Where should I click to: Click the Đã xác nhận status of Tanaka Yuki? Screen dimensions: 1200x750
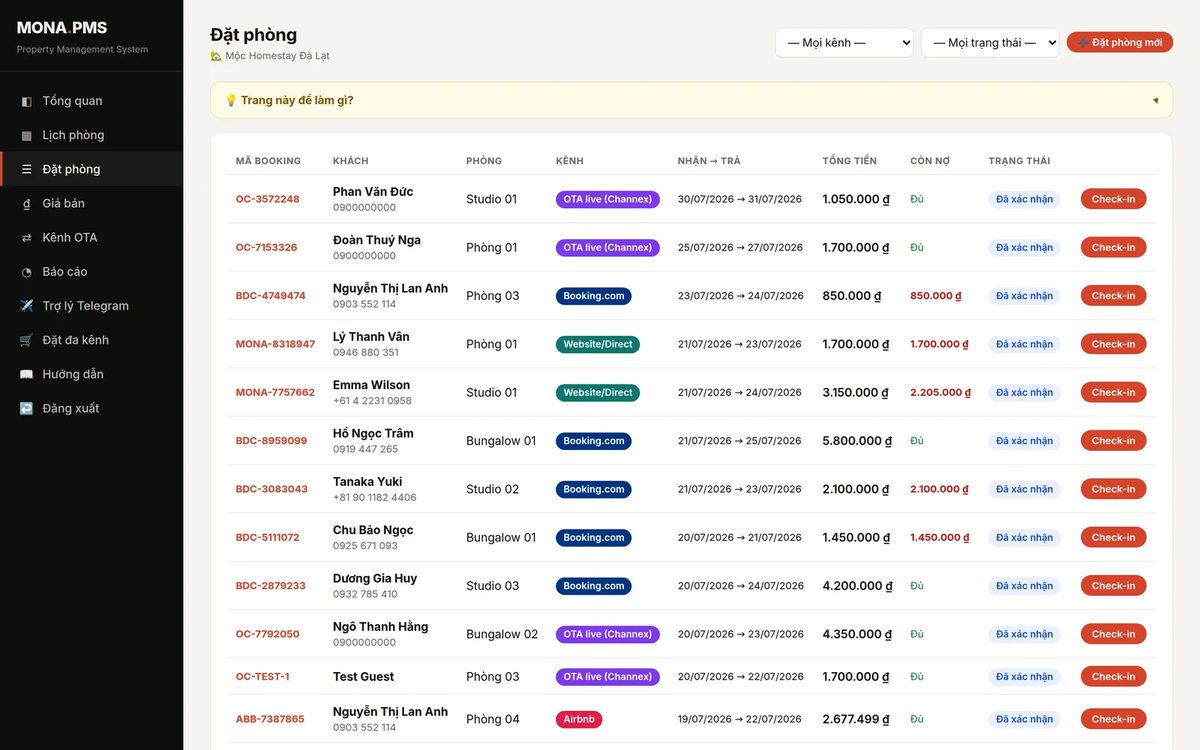click(1024, 489)
